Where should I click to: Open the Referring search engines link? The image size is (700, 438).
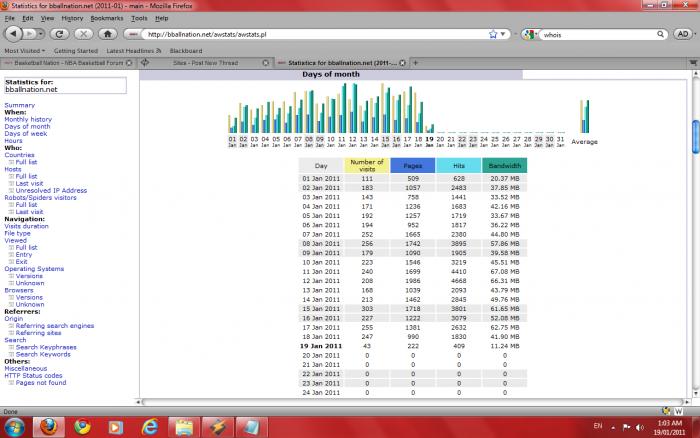pos(54,326)
